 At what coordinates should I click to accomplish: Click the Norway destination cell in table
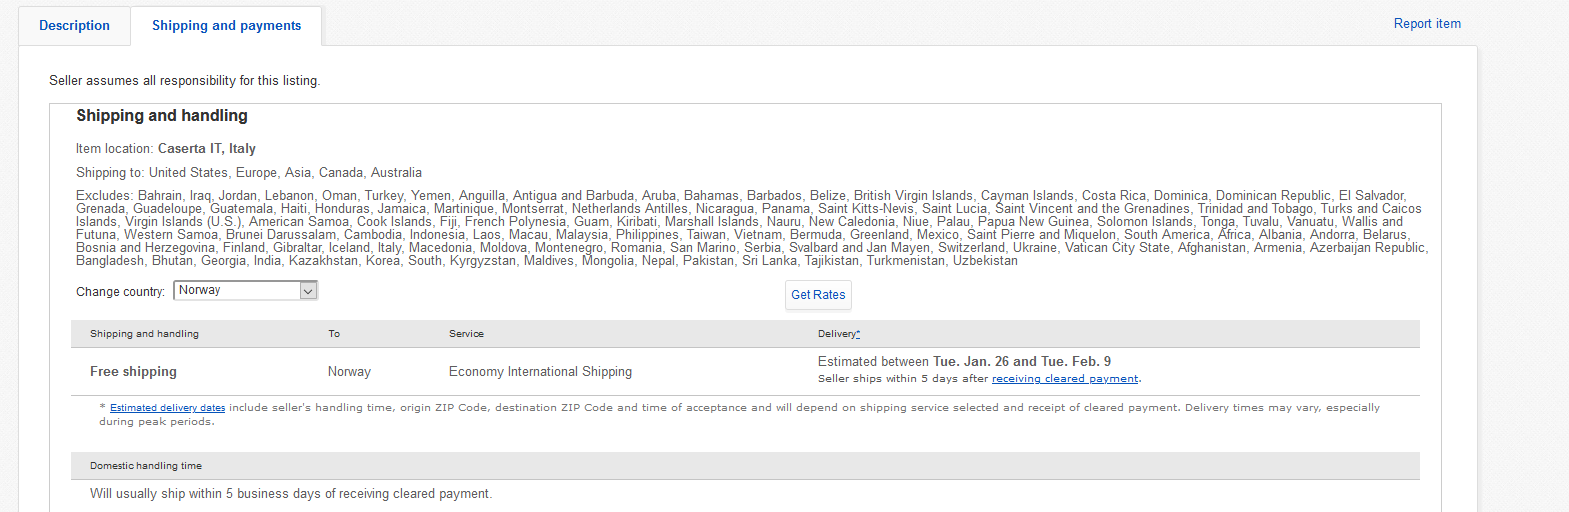pyautogui.click(x=349, y=371)
